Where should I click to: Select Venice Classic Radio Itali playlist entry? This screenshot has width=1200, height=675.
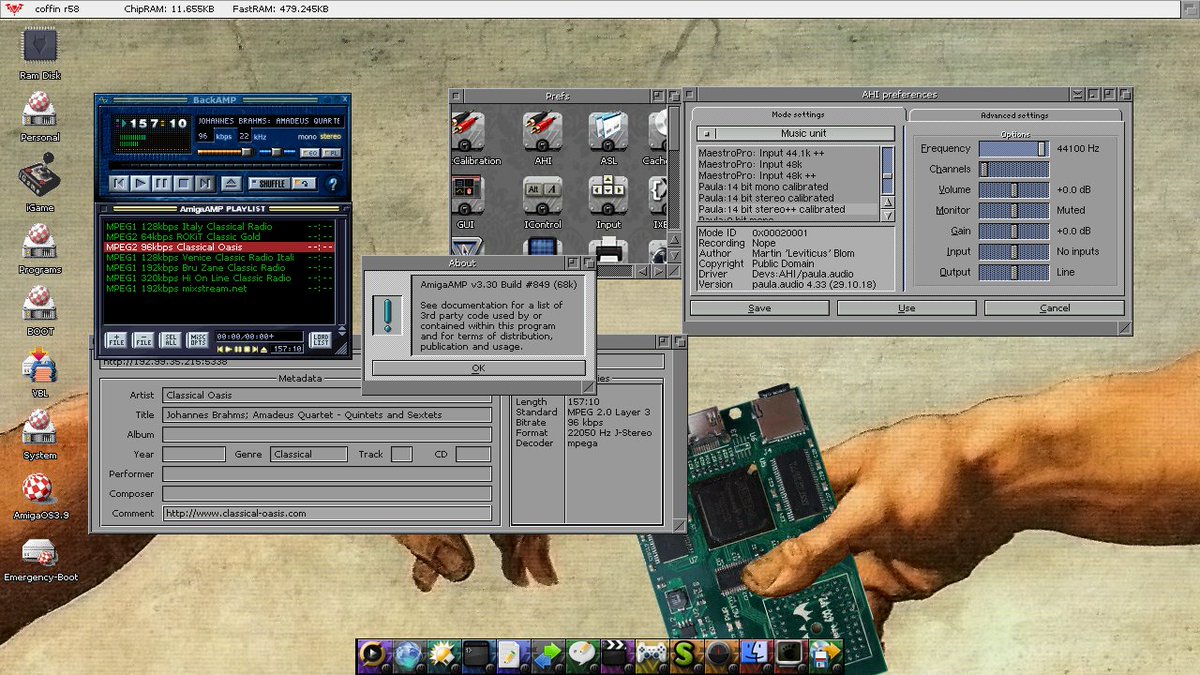click(x=218, y=257)
